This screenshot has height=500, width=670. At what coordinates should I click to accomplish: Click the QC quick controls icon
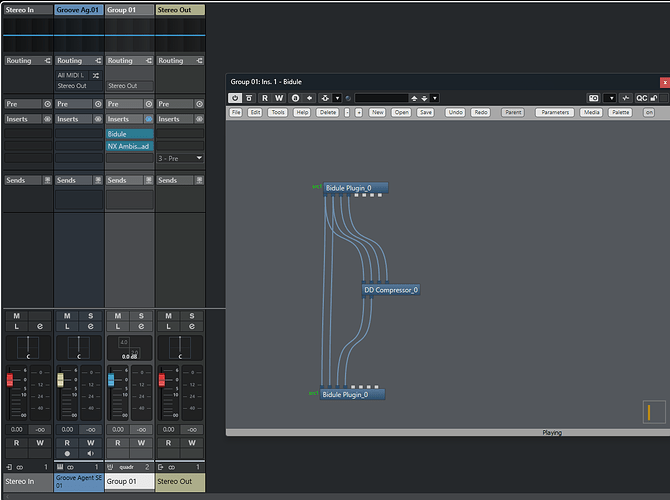click(641, 98)
